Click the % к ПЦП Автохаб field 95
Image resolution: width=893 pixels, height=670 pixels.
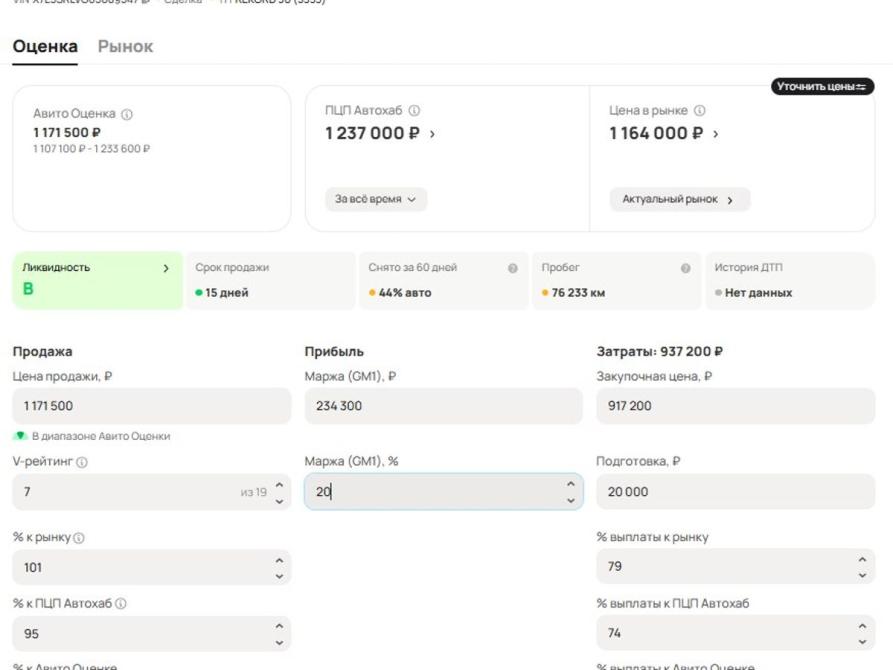151,634
